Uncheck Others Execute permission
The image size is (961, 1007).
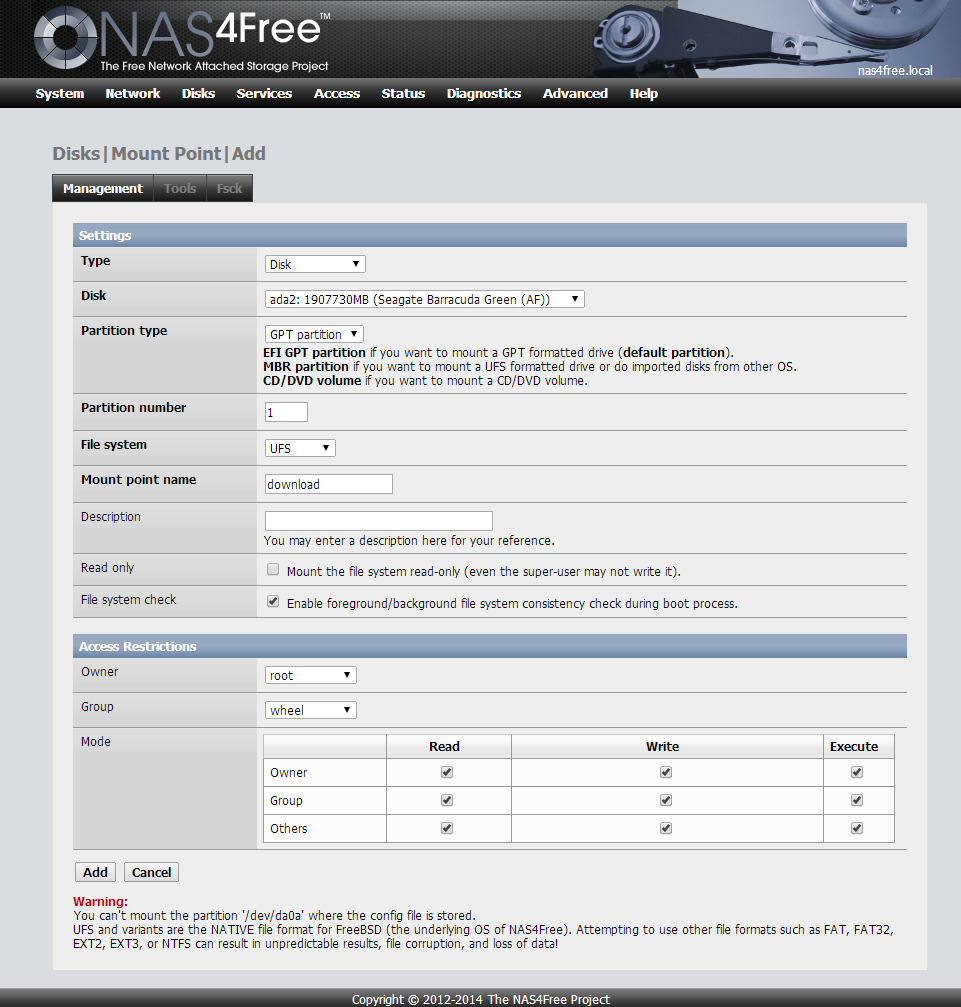857,828
